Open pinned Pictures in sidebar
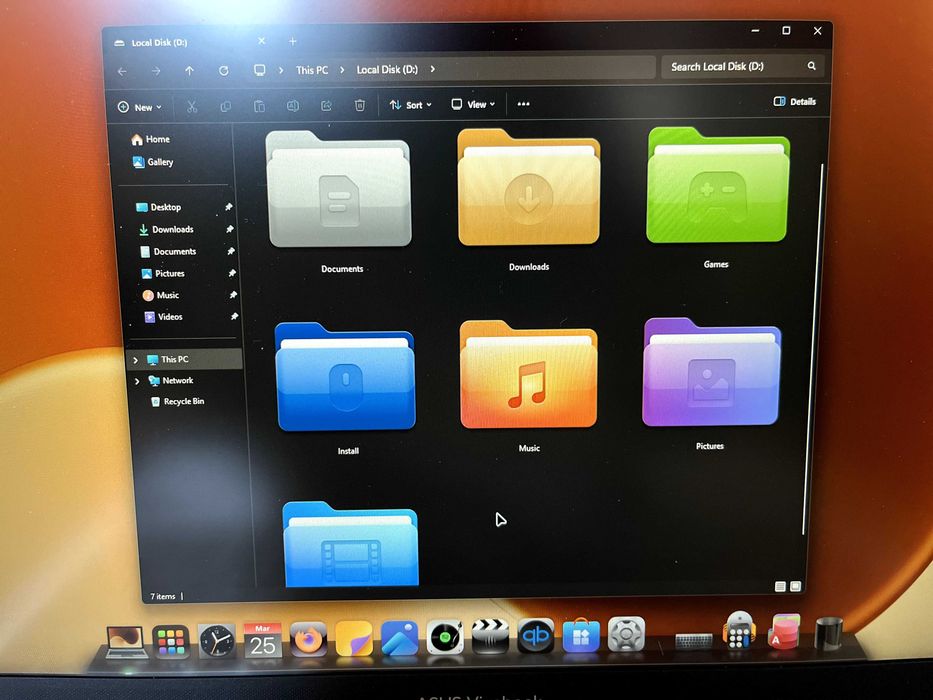Screen dimensions: 933x700 click(x=163, y=273)
